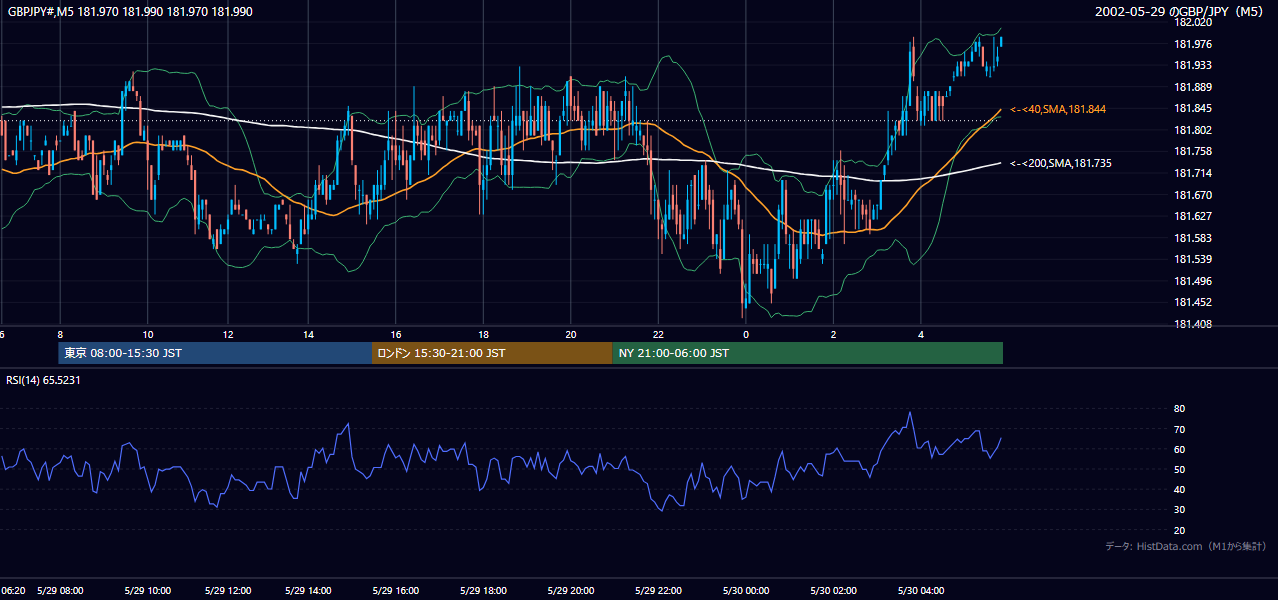Image resolution: width=1278 pixels, height=600 pixels.
Task: Click the 5/29 16:00 date label
Action: (x=396, y=590)
